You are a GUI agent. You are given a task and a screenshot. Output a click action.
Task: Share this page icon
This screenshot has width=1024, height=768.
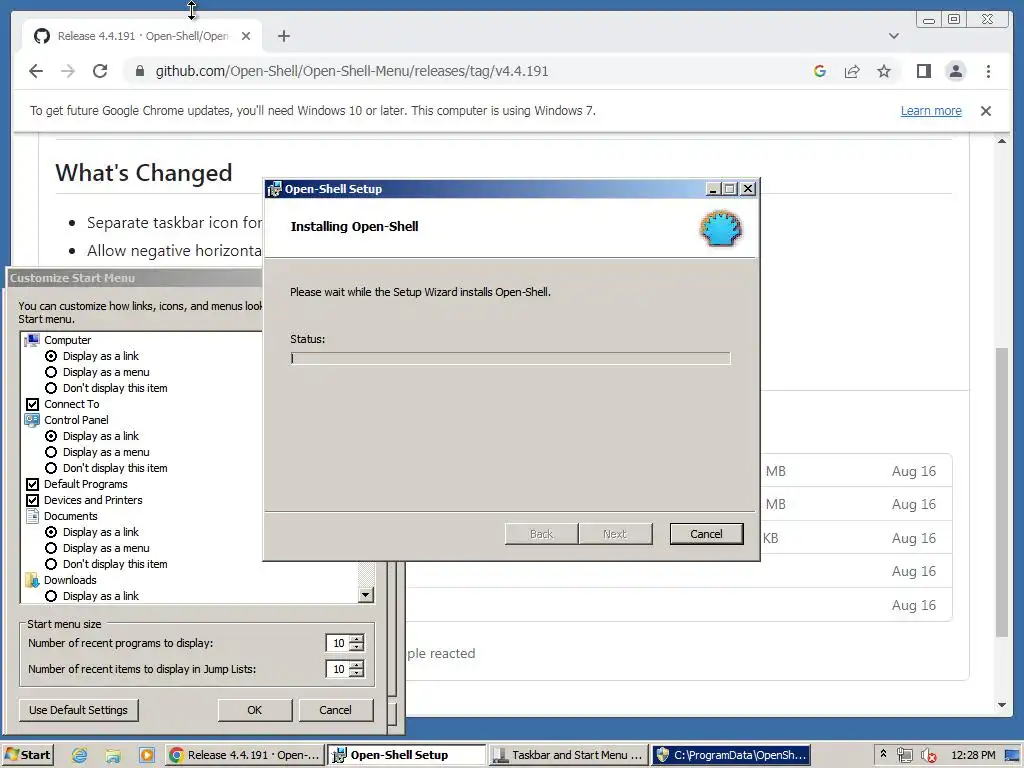click(852, 71)
